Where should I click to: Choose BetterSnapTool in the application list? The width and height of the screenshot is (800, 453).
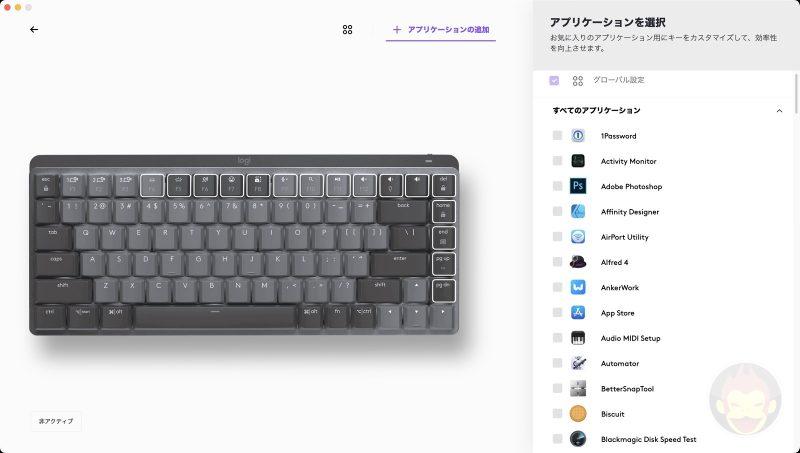click(x=627, y=389)
